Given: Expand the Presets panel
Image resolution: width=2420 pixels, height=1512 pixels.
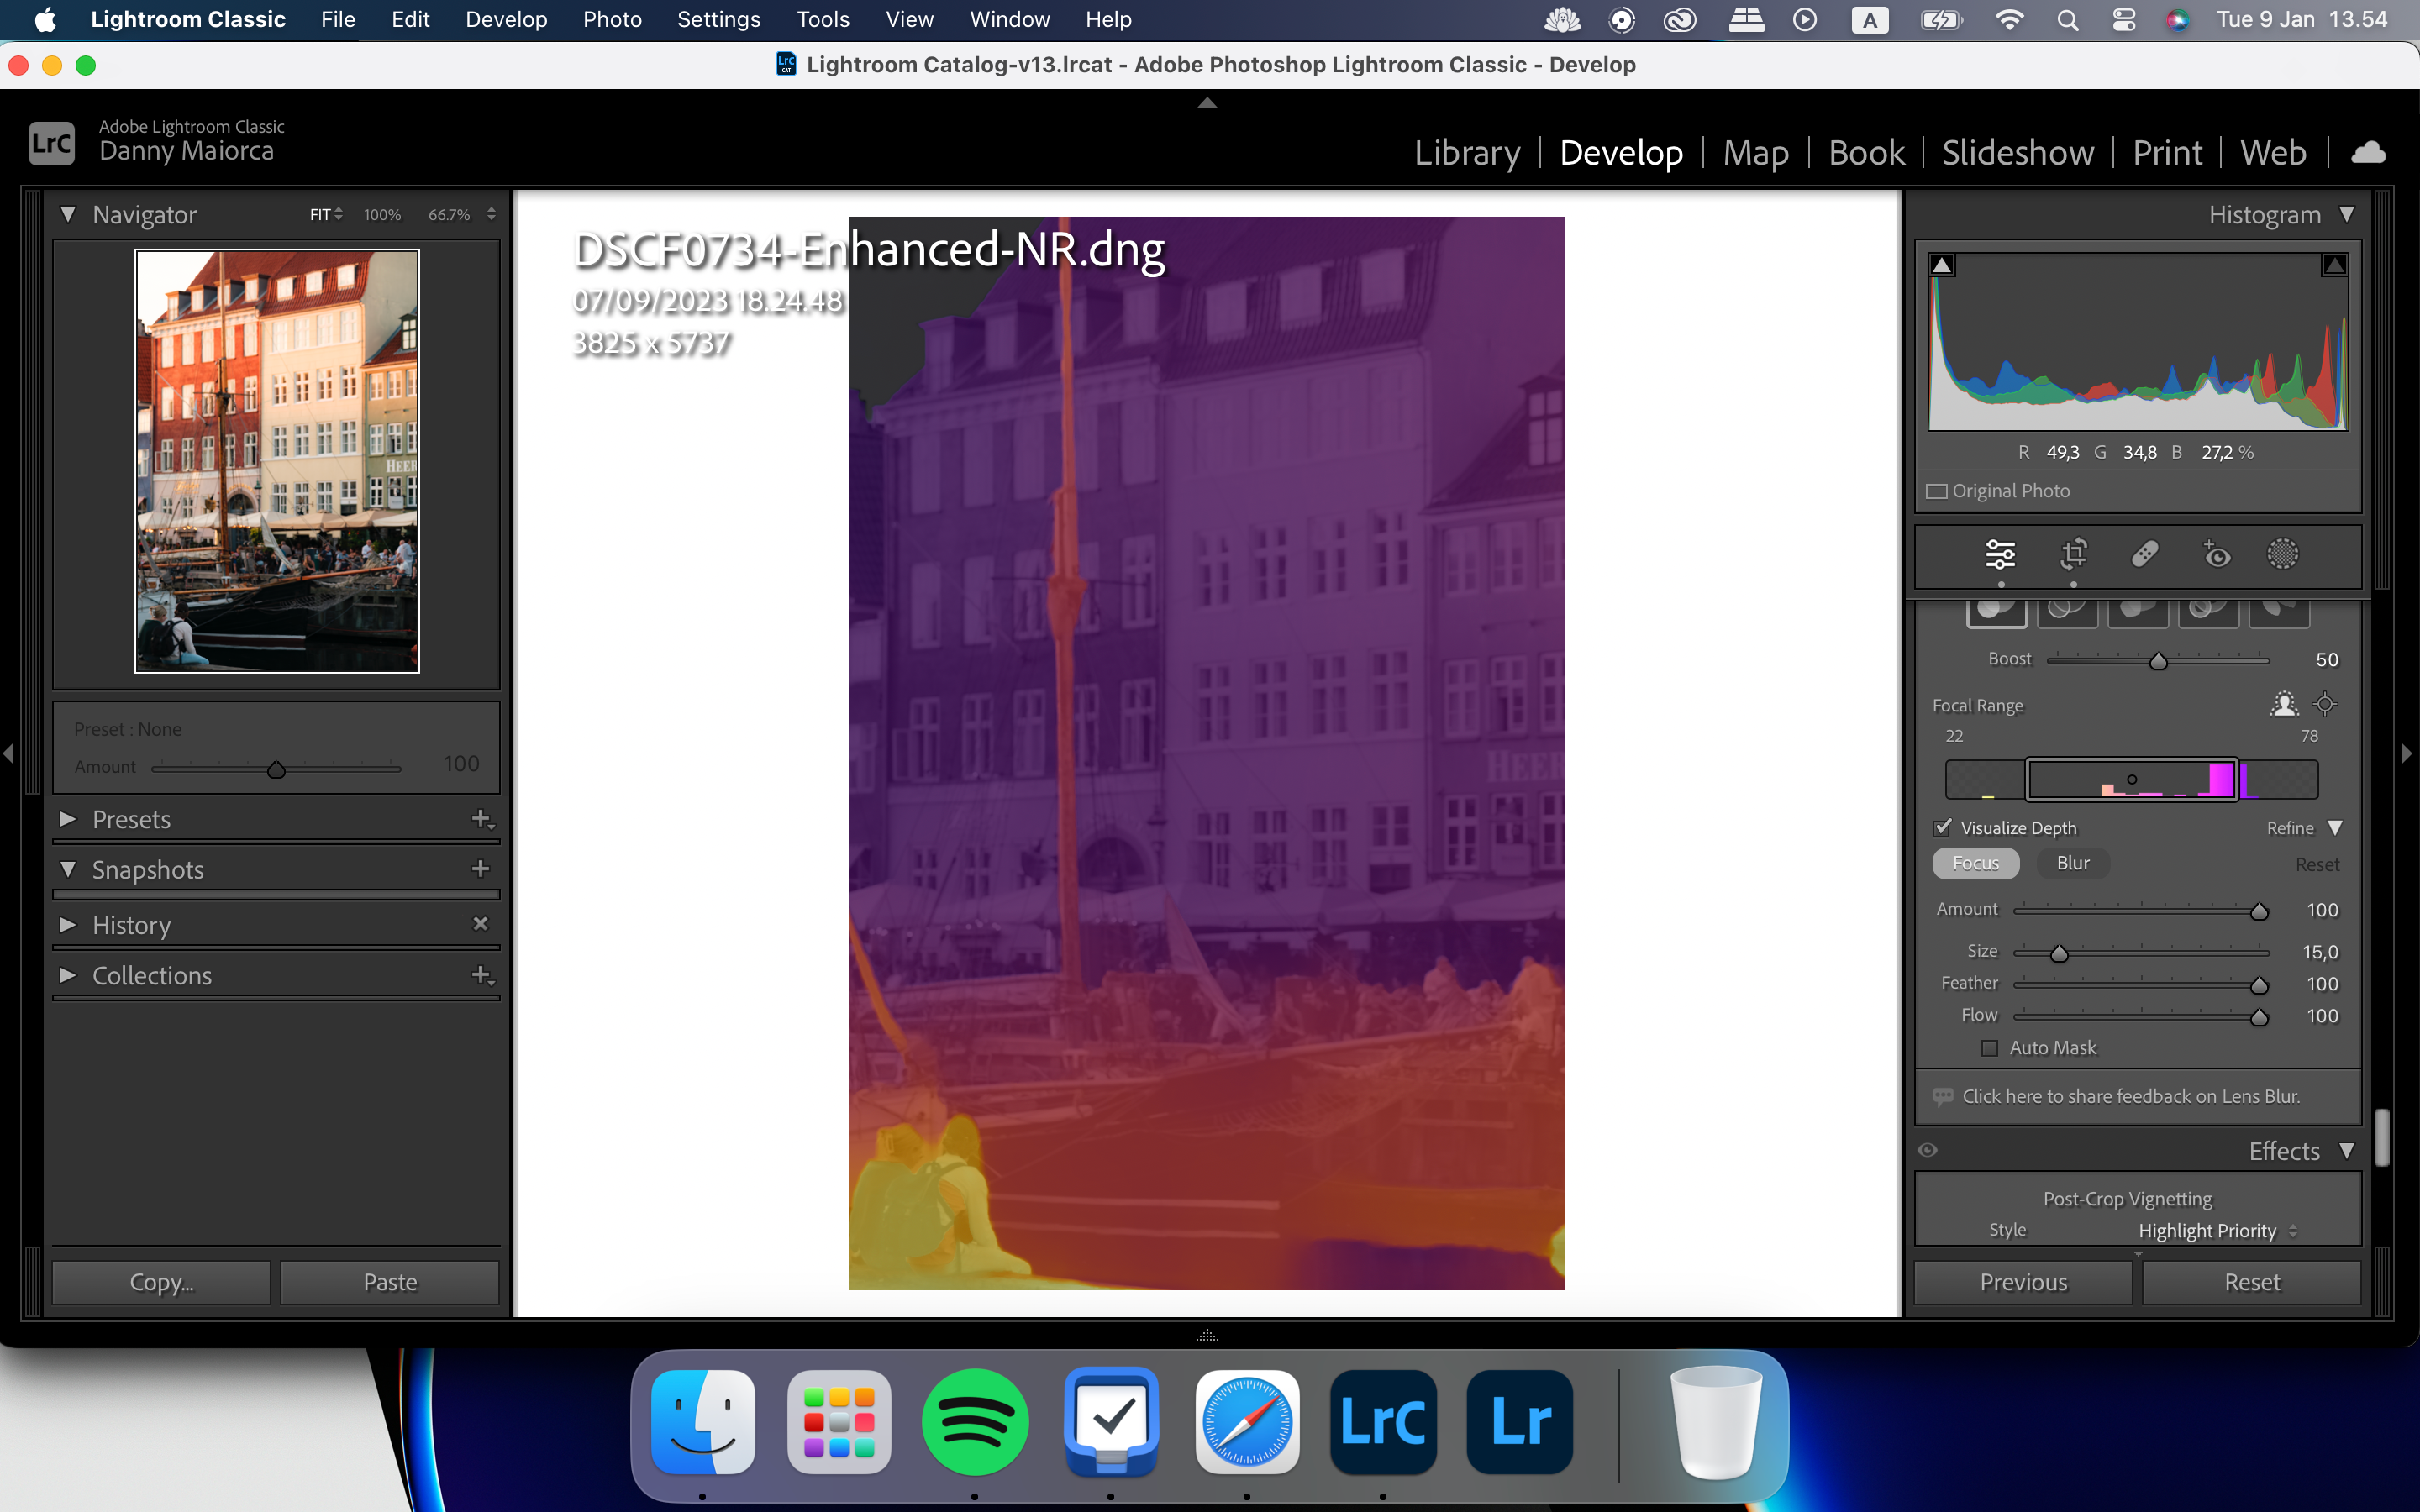Looking at the screenshot, I should click(65, 819).
